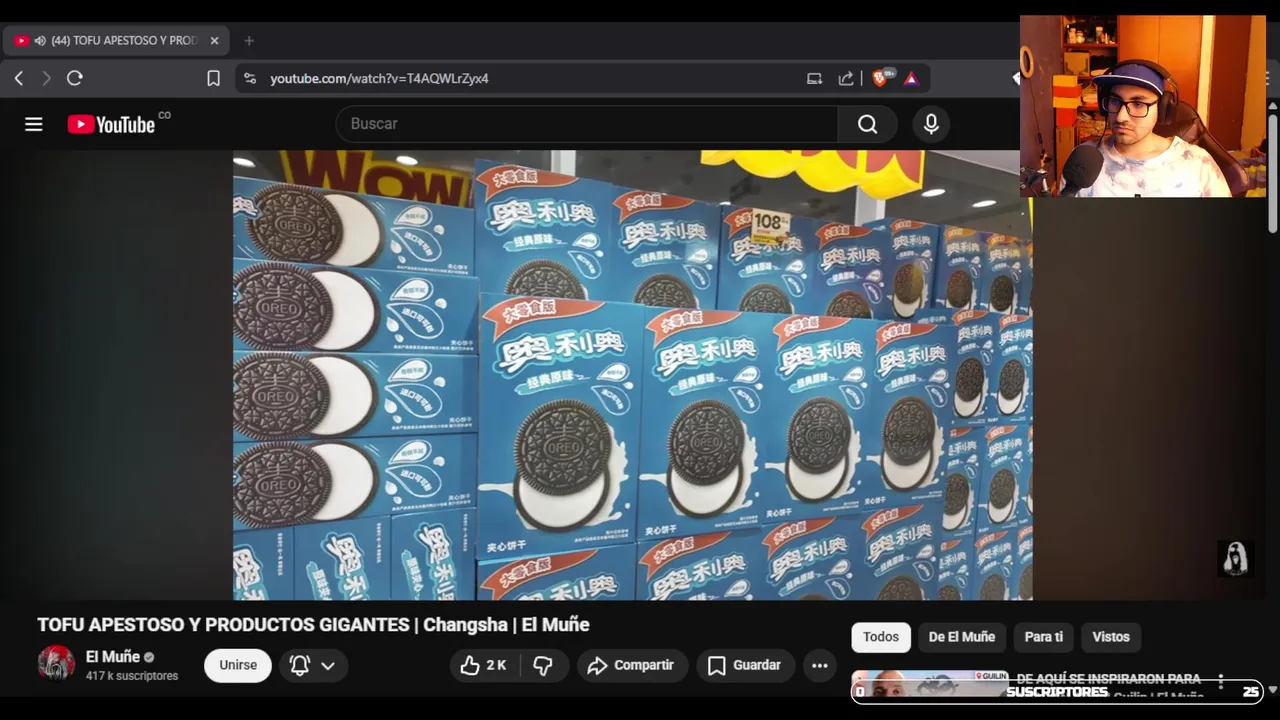The width and height of the screenshot is (1280, 720).
Task: Save video with Guardar button
Action: coord(745,665)
